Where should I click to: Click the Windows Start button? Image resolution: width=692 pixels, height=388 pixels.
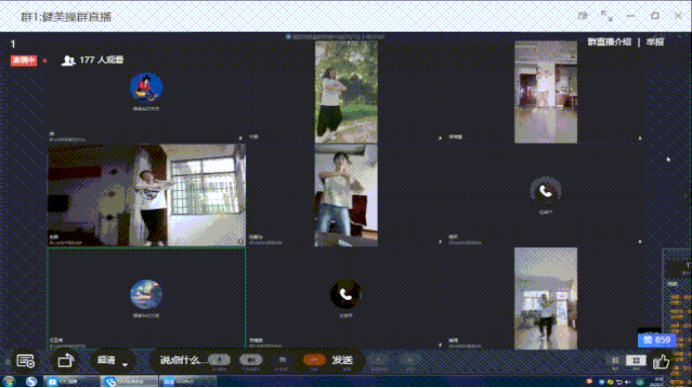(9, 381)
